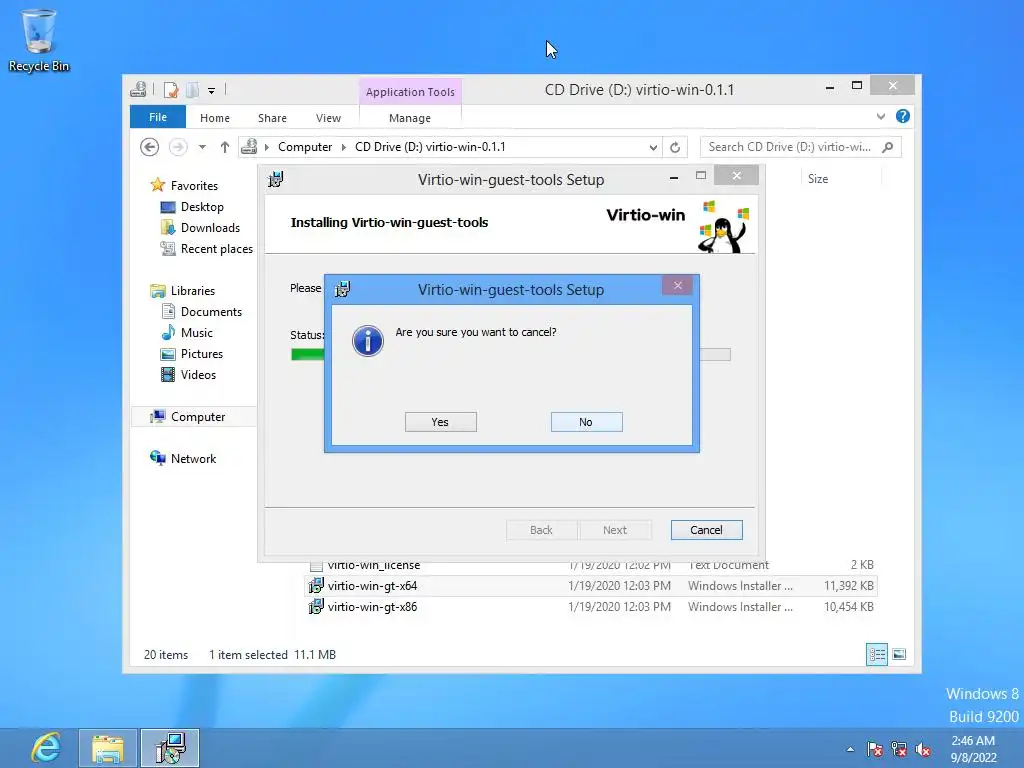The width and height of the screenshot is (1024, 768).
Task: Switch to Large icons view in status bar
Action: (x=899, y=654)
